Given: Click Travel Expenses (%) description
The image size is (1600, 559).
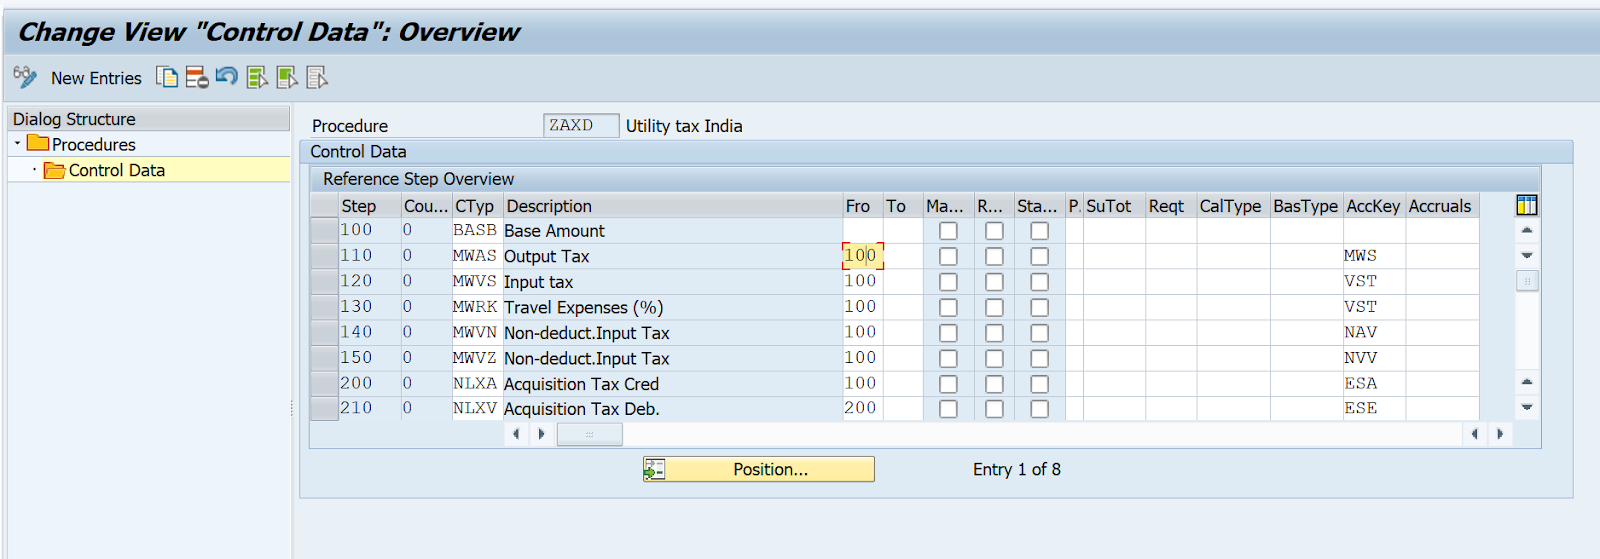Looking at the screenshot, I should 672,307.
